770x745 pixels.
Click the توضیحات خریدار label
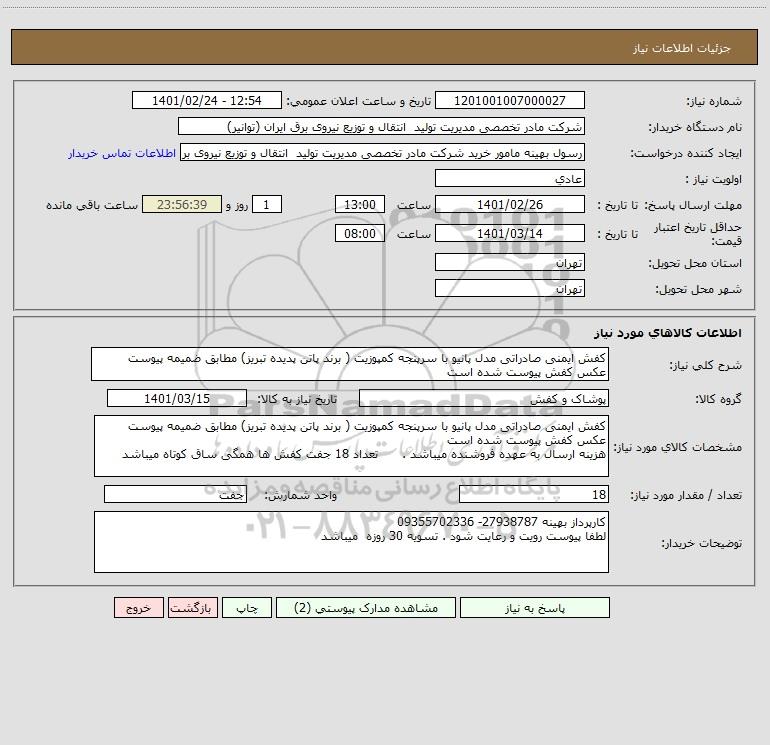(701, 543)
